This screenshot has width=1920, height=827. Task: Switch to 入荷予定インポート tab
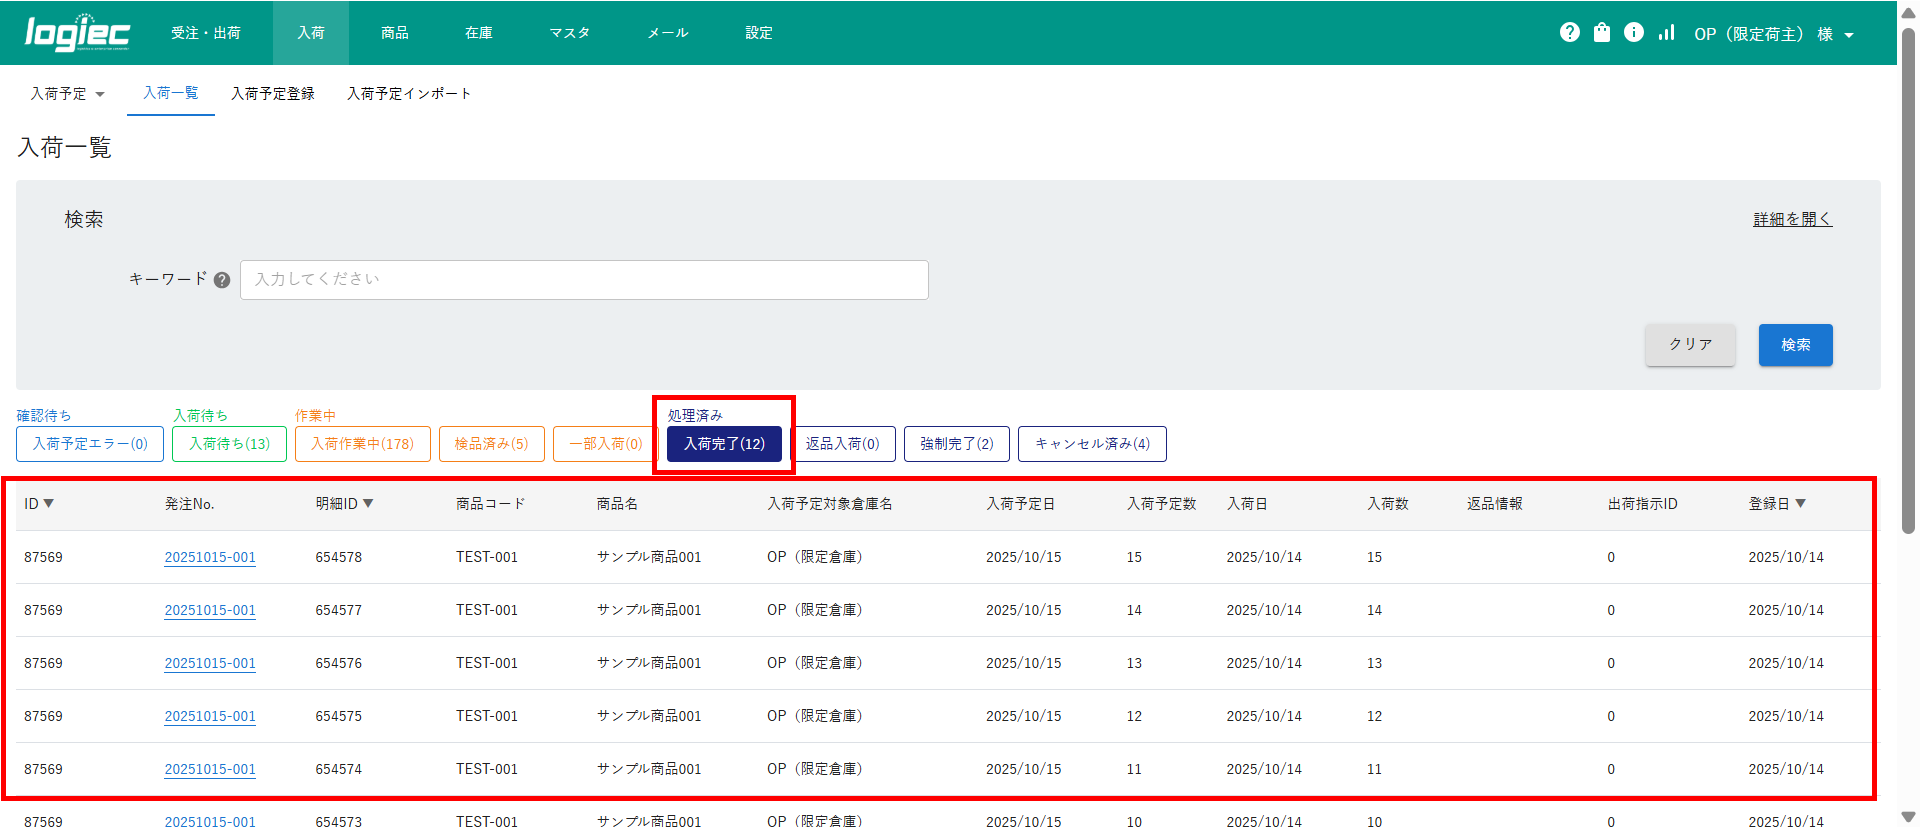click(408, 94)
